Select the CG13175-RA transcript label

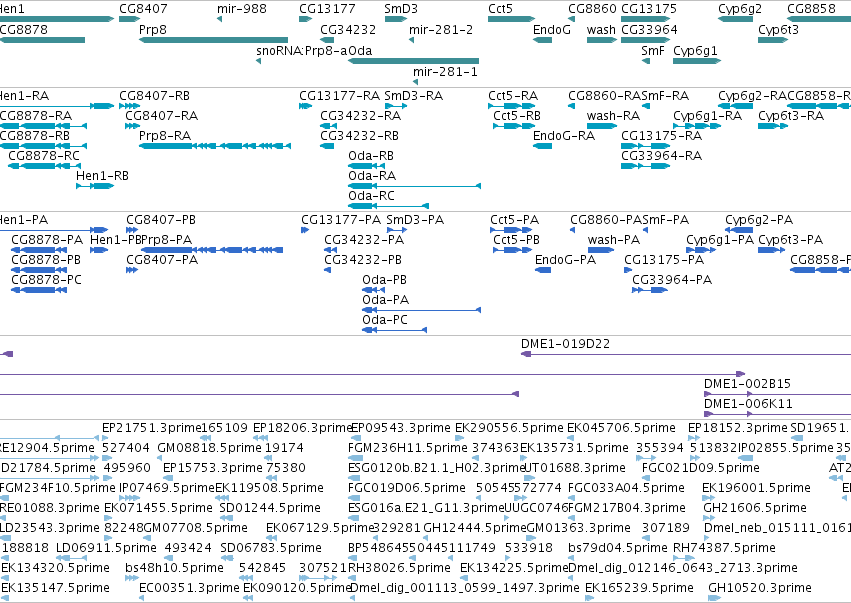[x=661, y=136]
